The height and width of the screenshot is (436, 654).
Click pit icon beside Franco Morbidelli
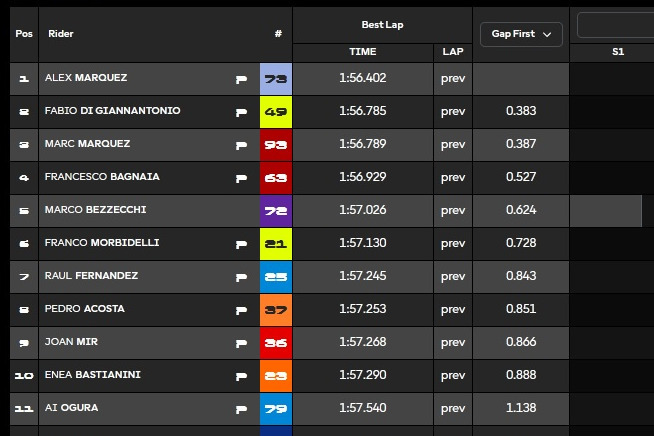240,243
